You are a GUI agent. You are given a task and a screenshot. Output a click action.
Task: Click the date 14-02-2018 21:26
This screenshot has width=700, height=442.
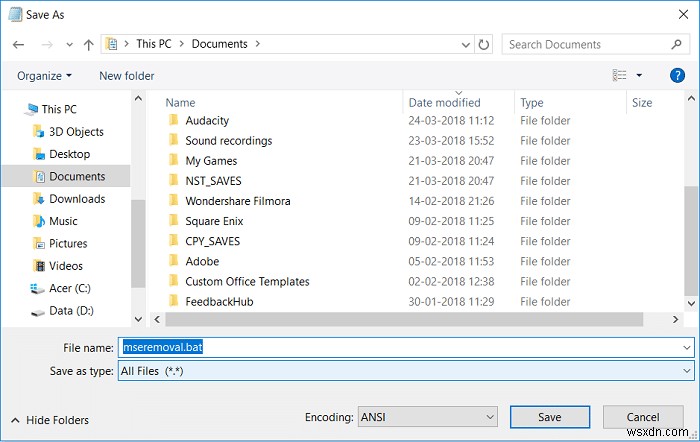point(451,201)
